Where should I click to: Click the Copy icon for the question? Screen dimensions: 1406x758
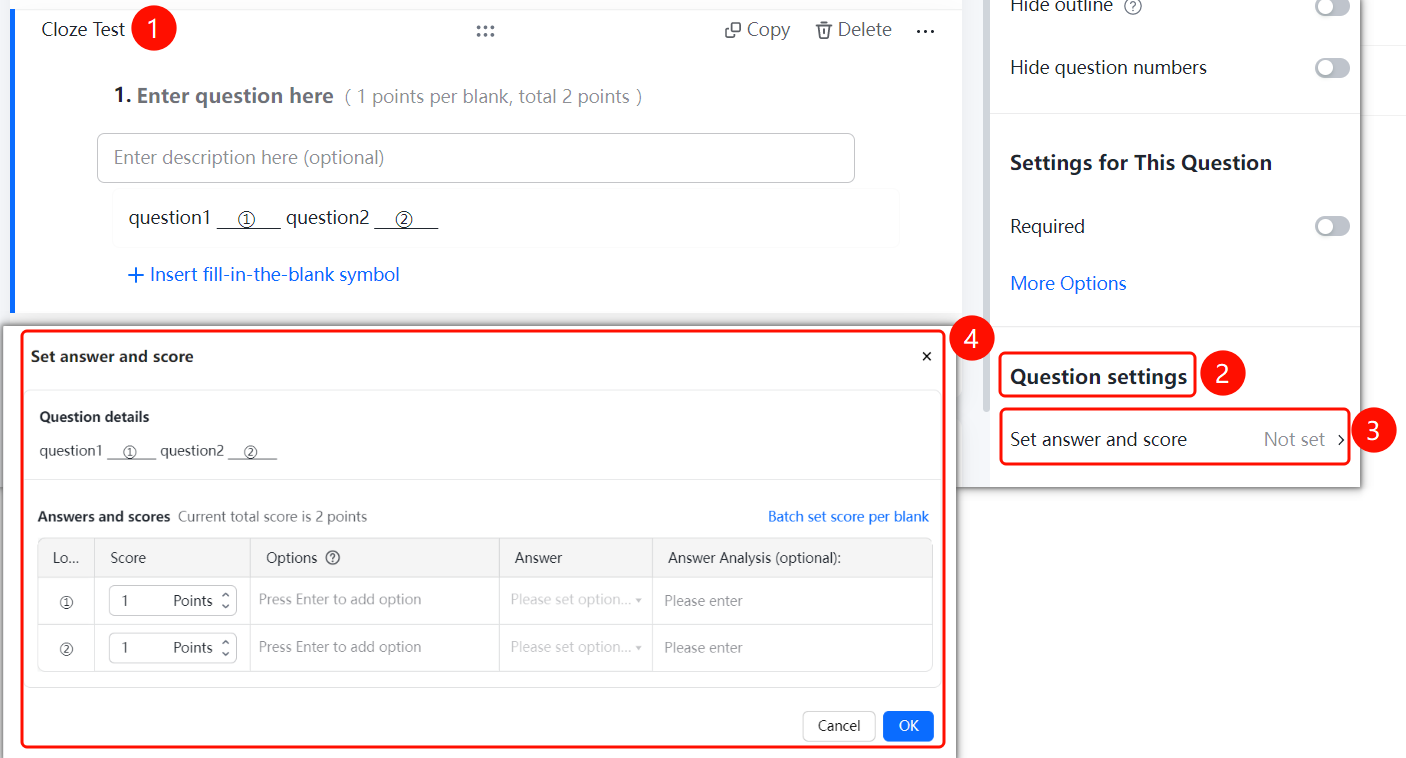(x=733, y=30)
